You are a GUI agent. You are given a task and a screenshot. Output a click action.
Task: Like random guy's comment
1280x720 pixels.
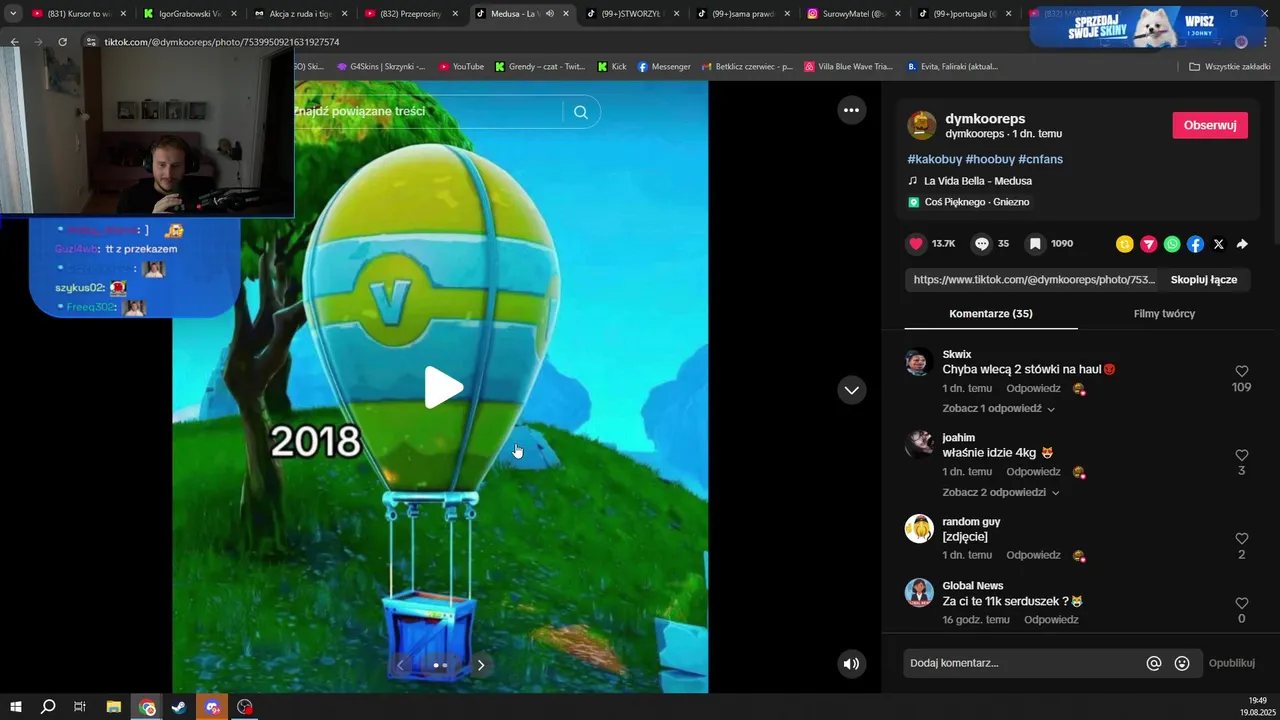1242,539
